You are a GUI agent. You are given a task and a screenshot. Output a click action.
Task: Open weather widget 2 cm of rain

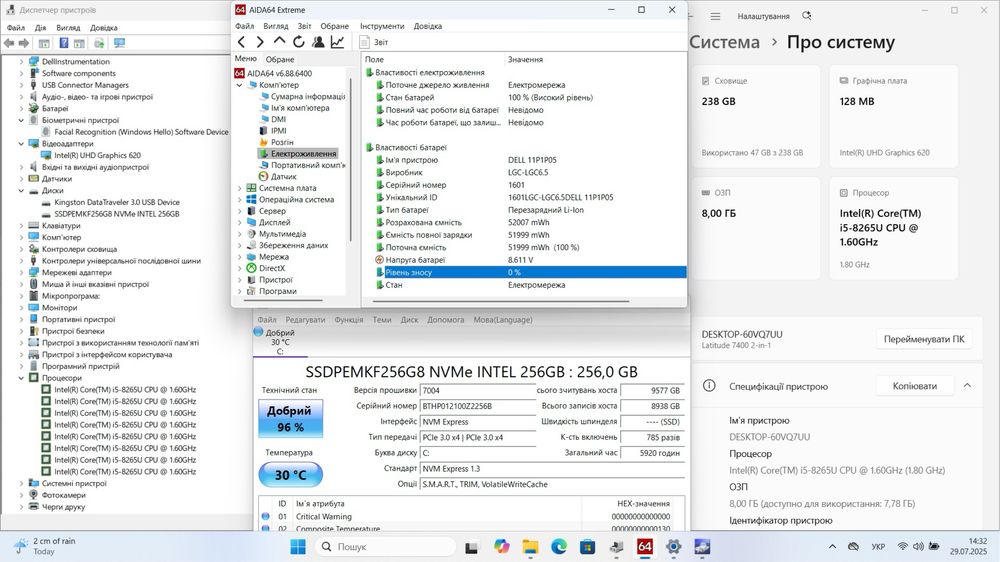pyautogui.click(x=45, y=546)
